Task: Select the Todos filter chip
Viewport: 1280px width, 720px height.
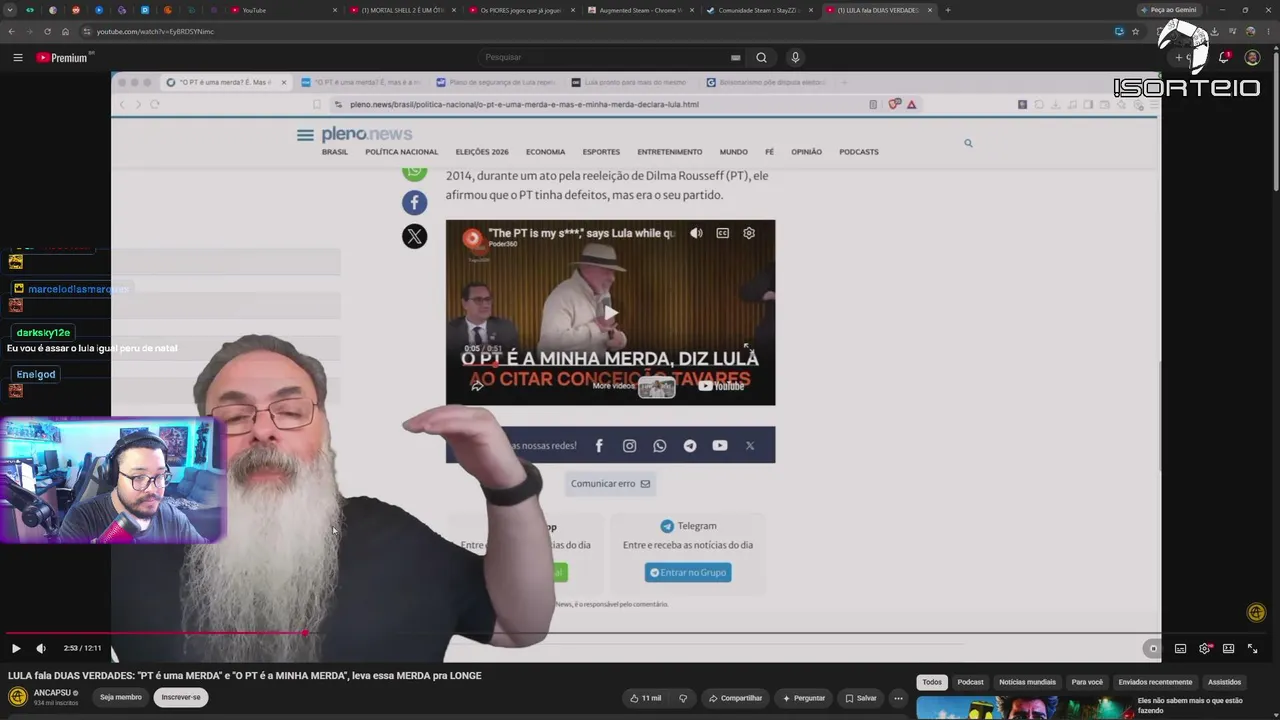Action: point(932,682)
